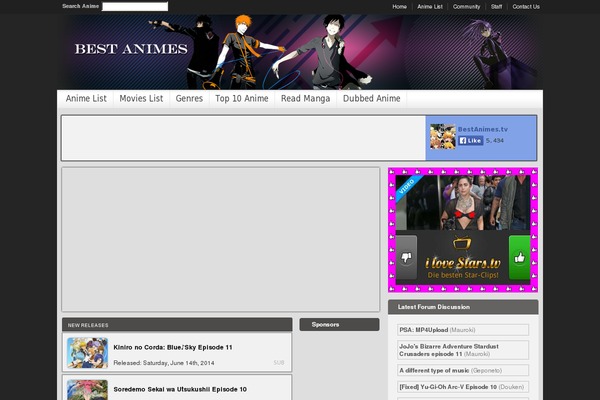Open BestAnimes.tv Facebook page link
600x400 pixels.
[x=483, y=129]
